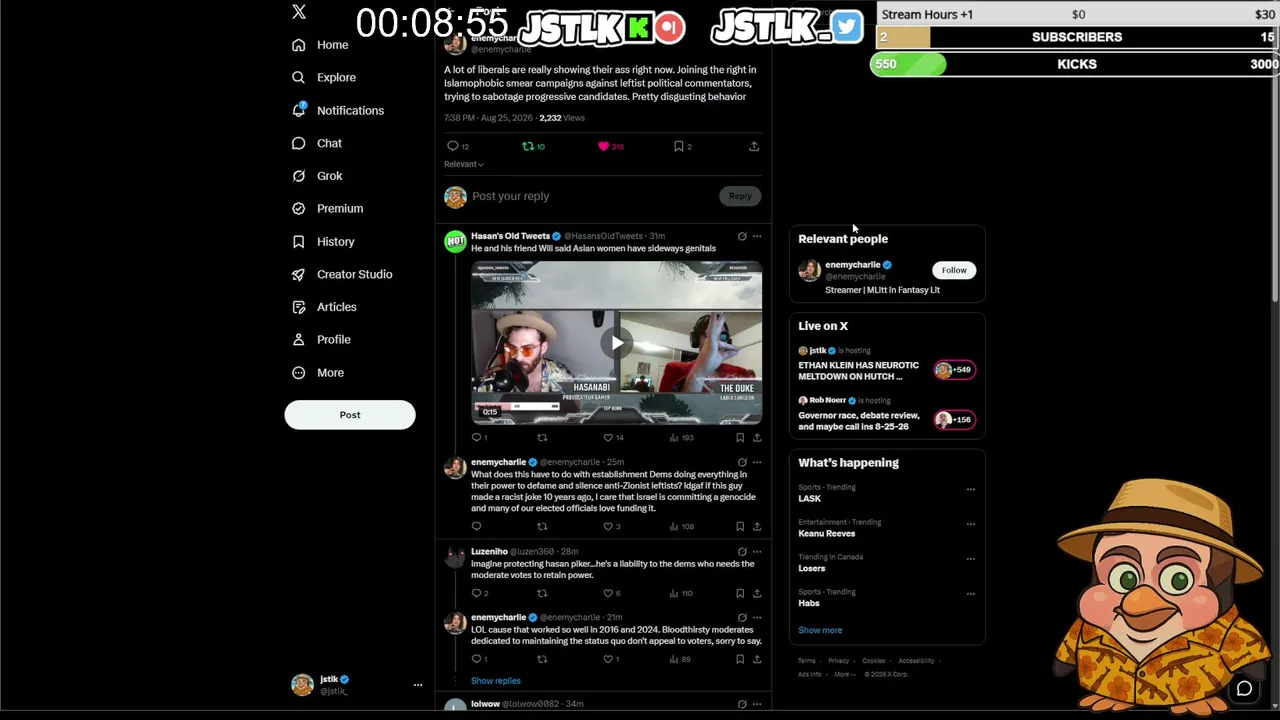Reply to the main post via comment icon

click(452, 146)
